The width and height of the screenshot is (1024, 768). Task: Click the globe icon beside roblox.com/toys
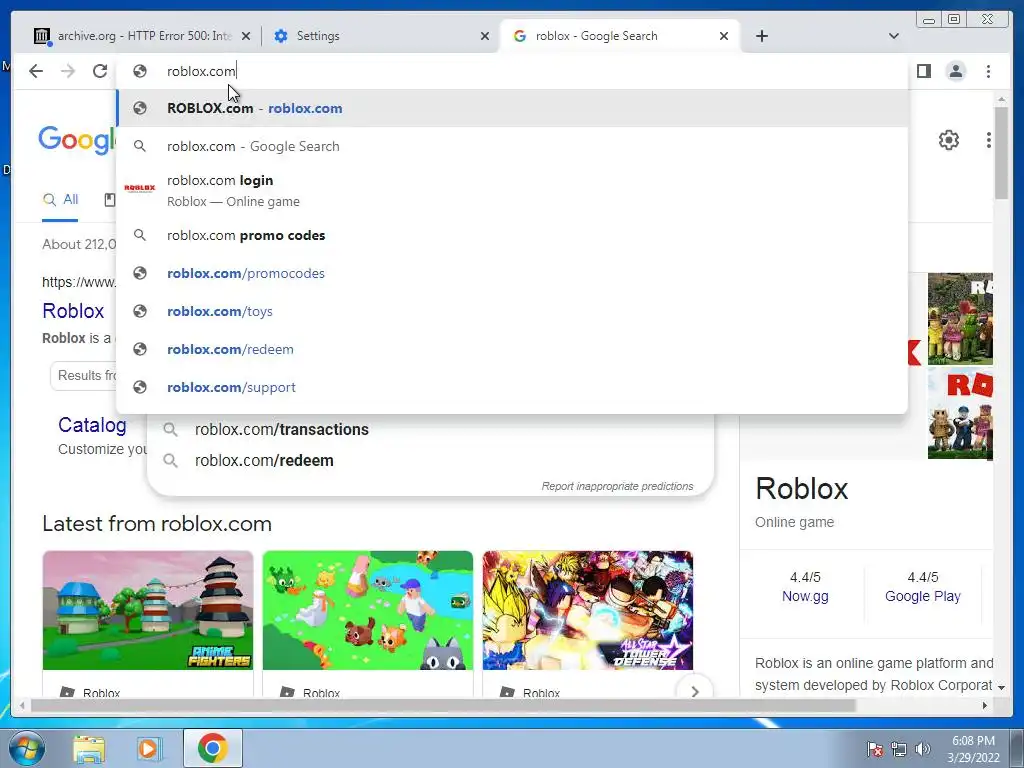[x=140, y=311]
